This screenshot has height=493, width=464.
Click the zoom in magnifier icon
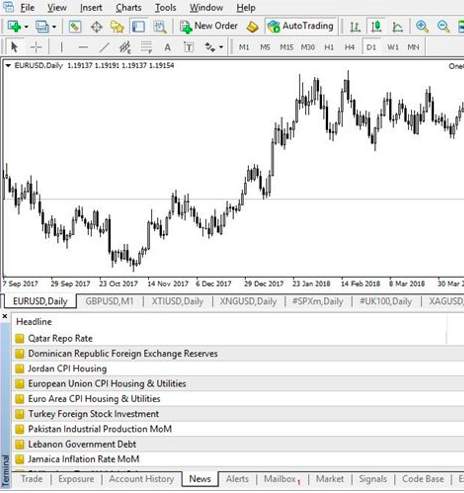click(422, 26)
